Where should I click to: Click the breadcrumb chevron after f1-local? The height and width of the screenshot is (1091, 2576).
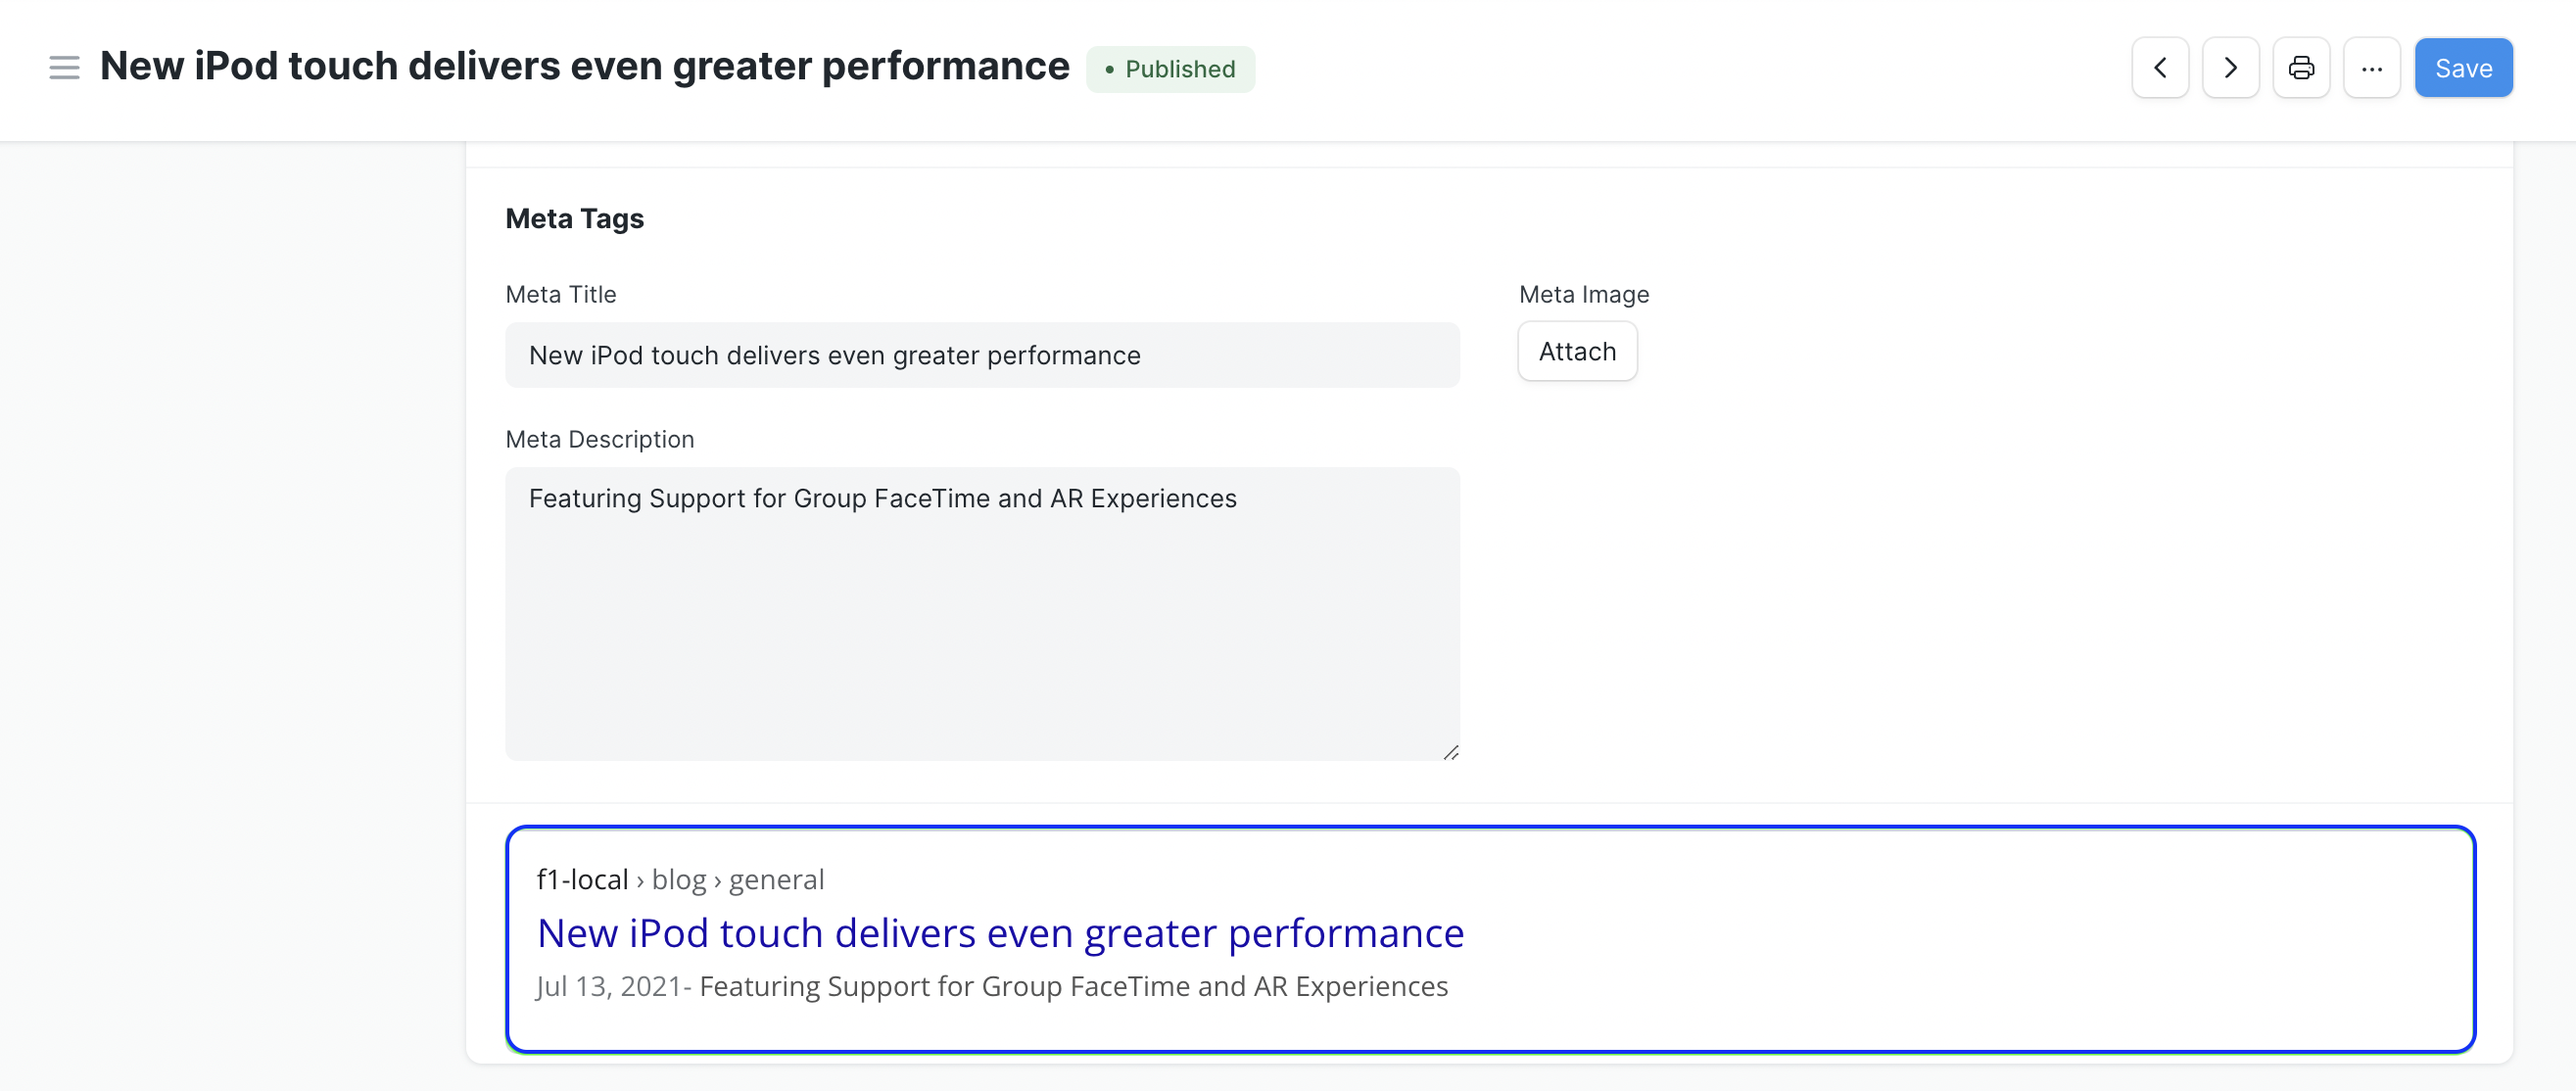642,881
